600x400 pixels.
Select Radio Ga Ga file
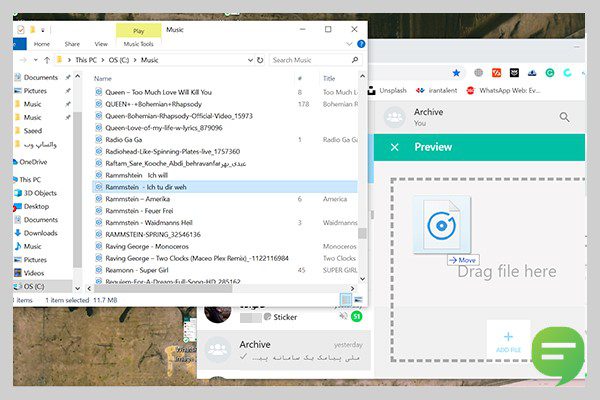point(124,140)
